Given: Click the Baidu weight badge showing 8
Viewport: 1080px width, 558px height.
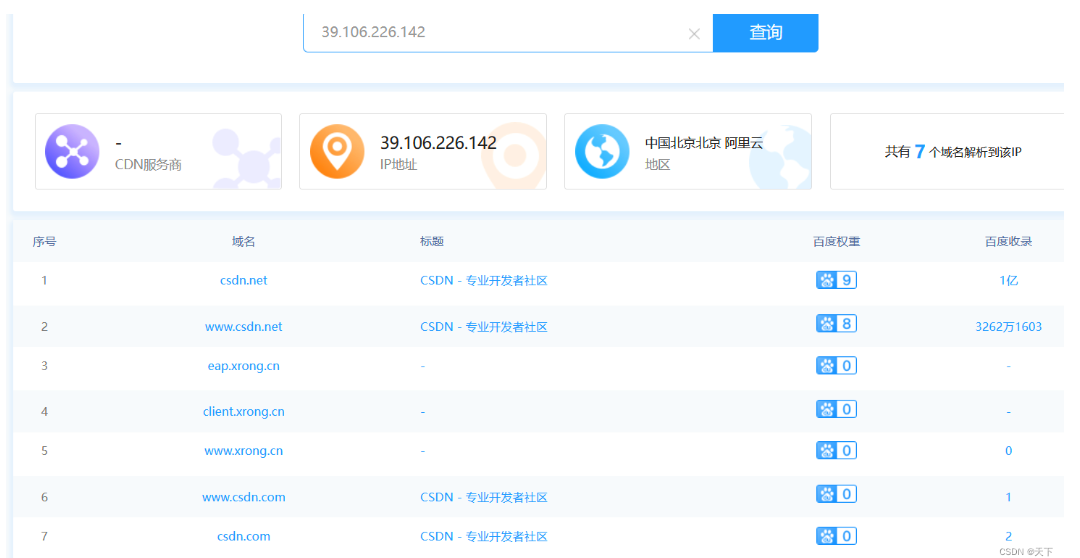Looking at the screenshot, I should pos(836,324).
